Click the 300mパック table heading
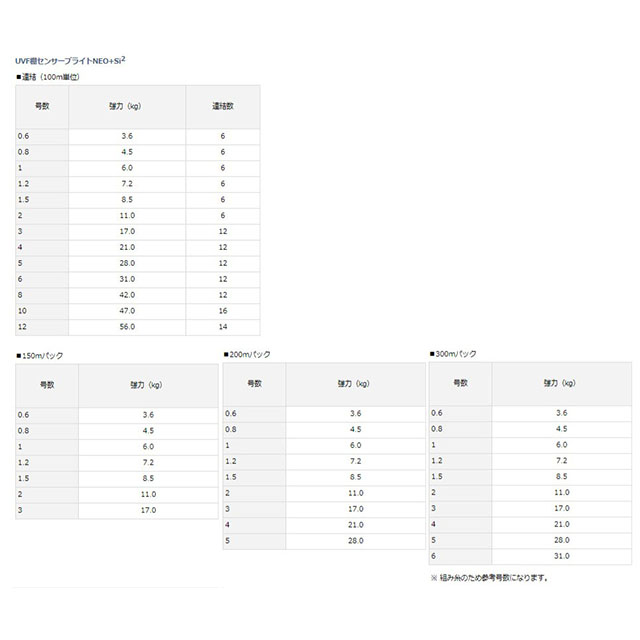Screen dimensions: 640x640 [453, 354]
